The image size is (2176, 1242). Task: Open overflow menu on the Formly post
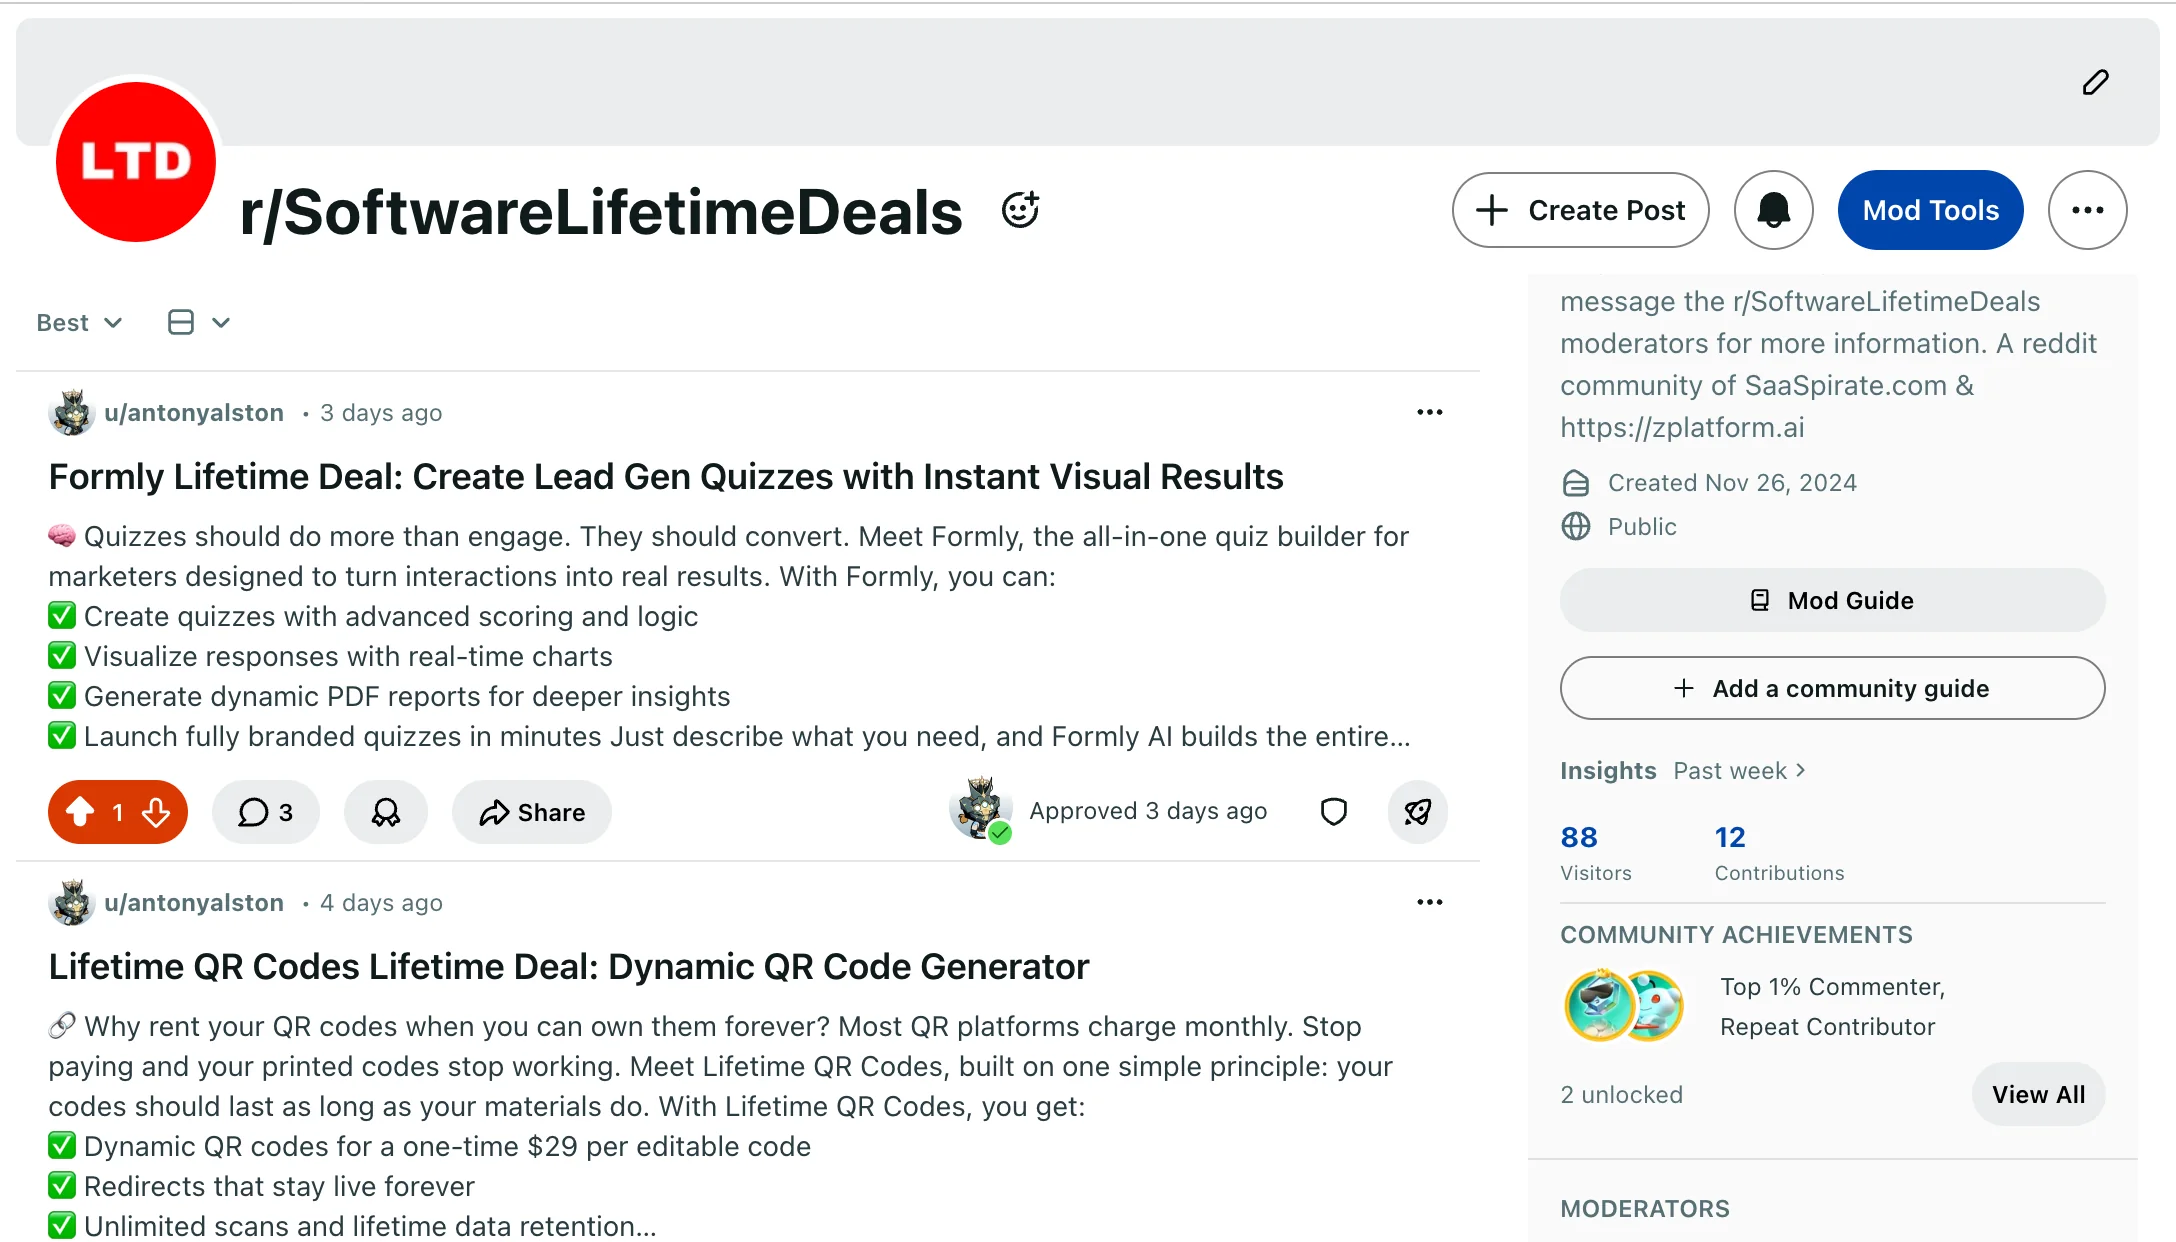tap(1429, 412)
